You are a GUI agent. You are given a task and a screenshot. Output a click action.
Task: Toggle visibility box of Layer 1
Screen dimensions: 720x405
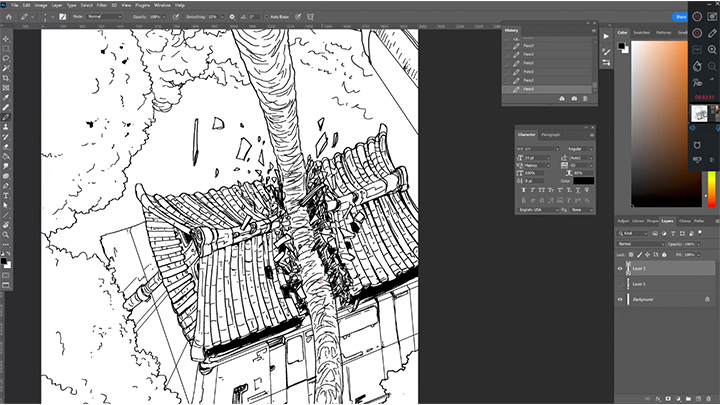pos(620,284)
